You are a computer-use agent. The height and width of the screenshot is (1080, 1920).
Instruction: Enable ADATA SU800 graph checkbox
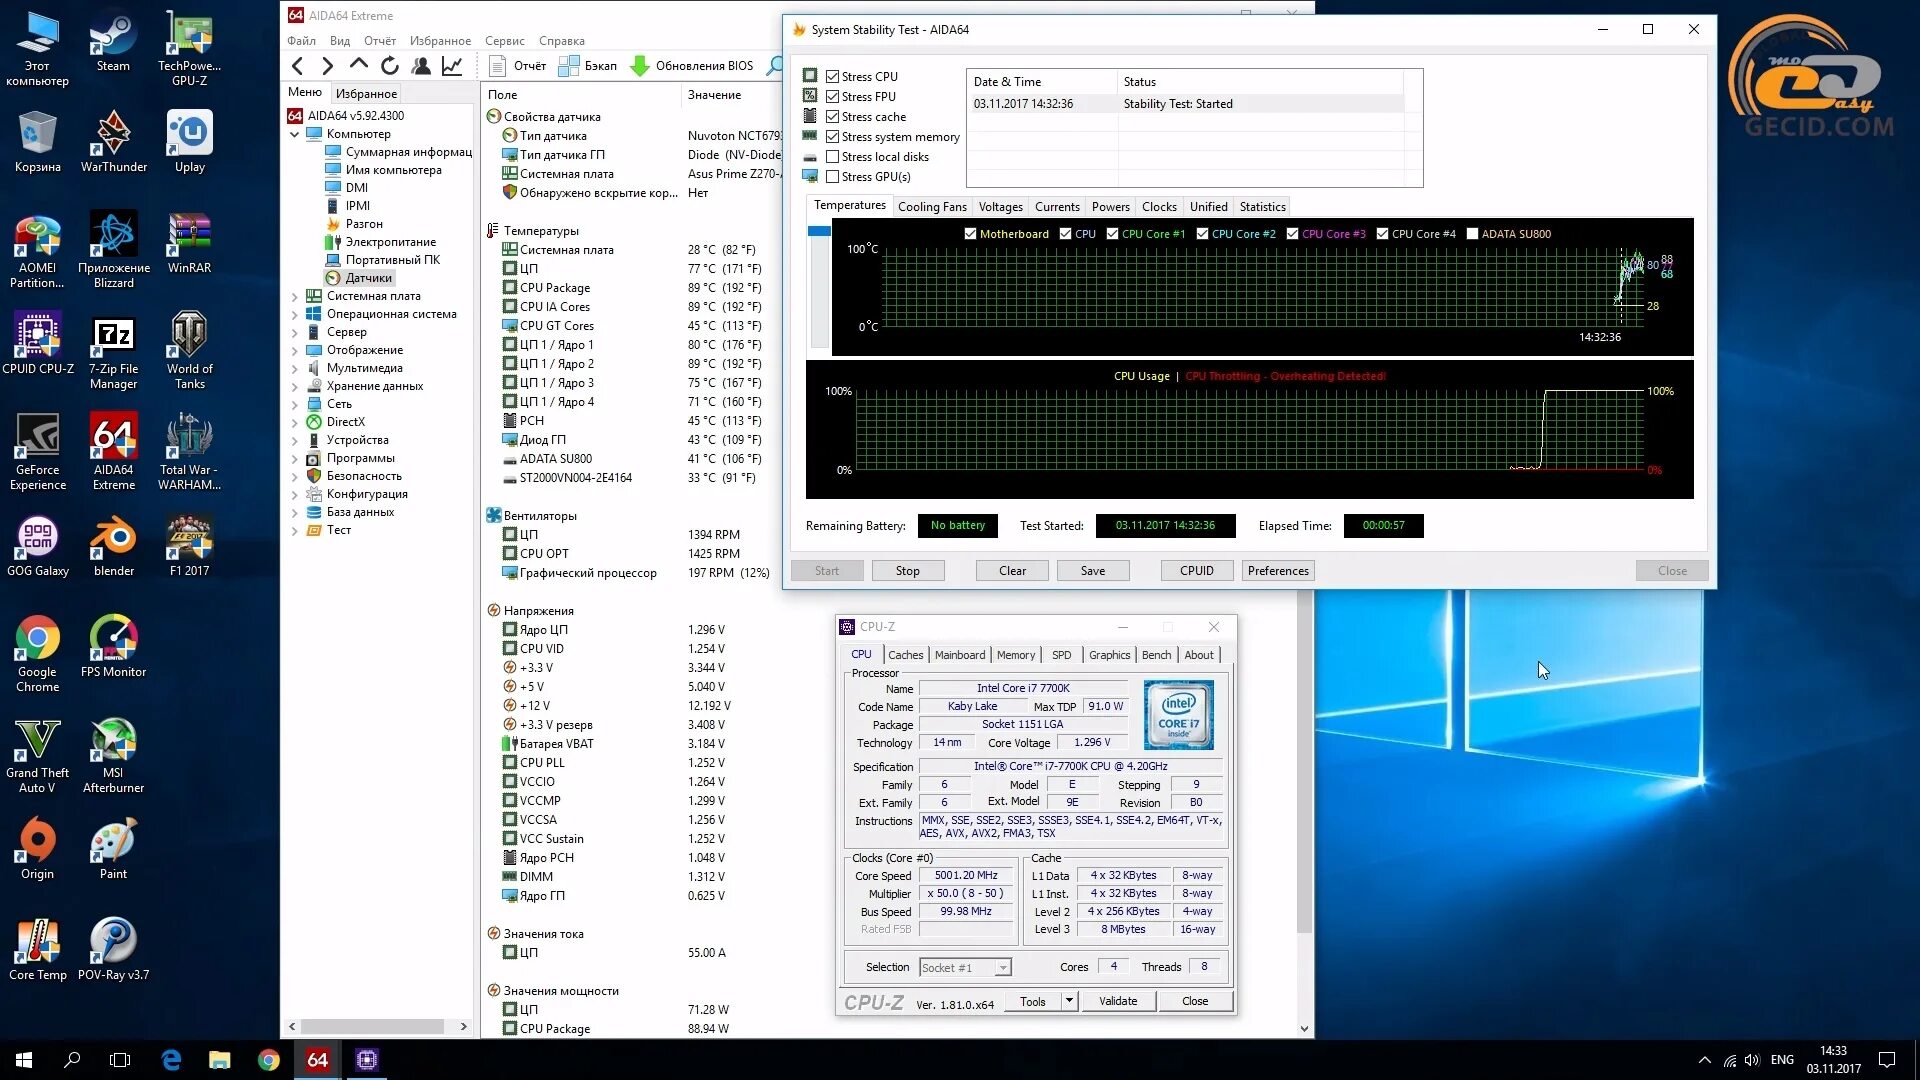click(x=1472, y=234)
